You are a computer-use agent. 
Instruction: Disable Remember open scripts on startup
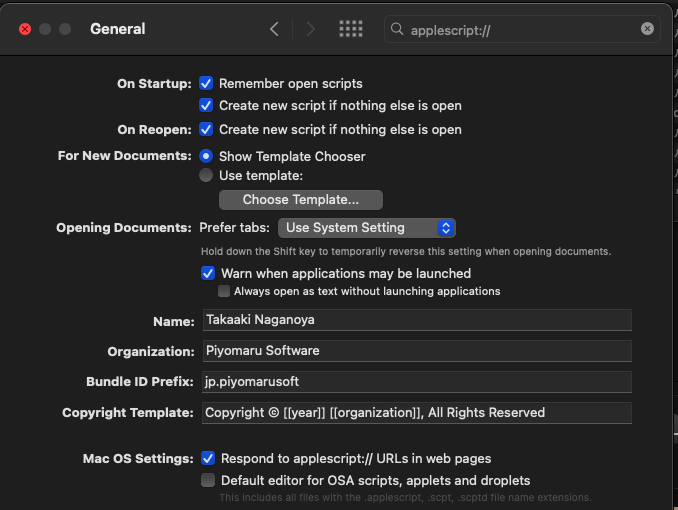point(206,83)
